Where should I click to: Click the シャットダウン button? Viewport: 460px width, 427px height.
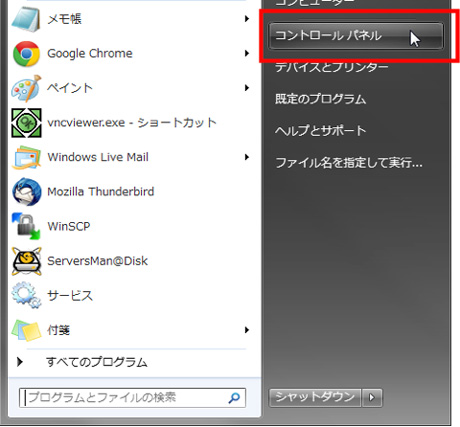(315, 397)
